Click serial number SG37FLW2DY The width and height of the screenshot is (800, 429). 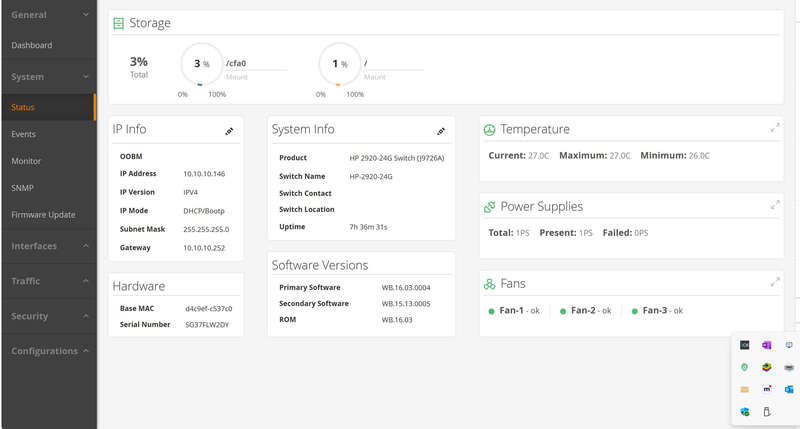point(207,324)
